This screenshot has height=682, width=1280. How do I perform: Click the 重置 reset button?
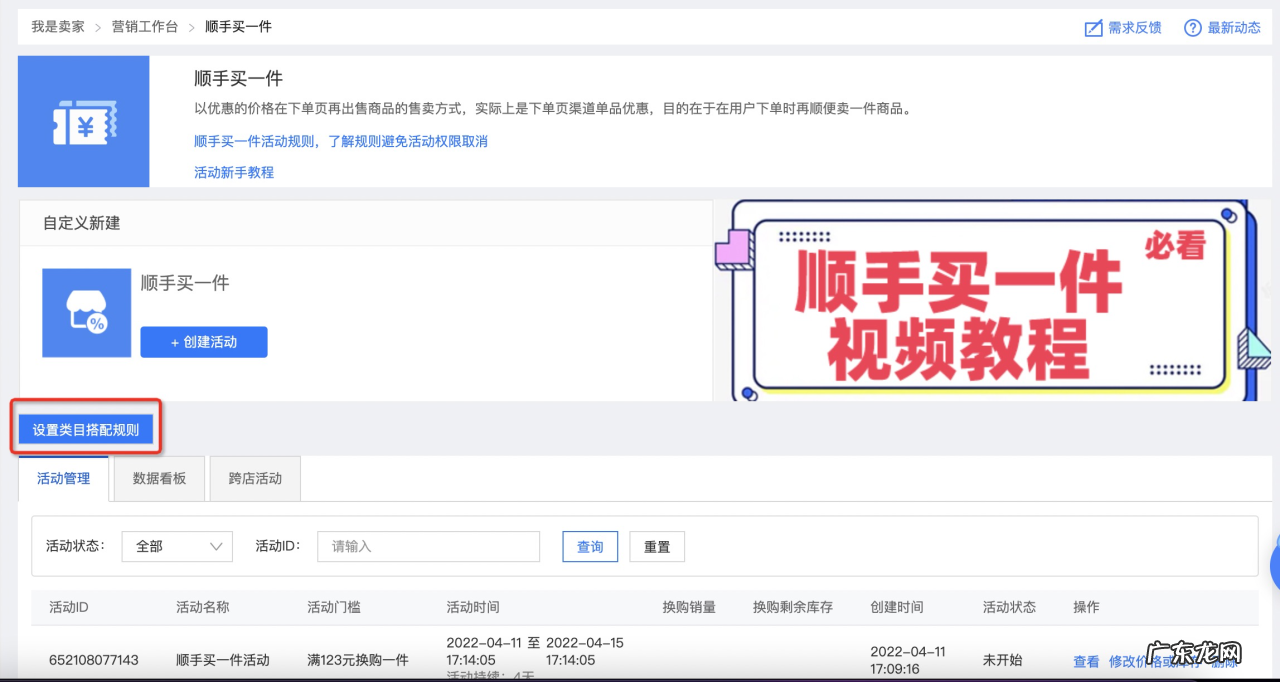(657, 546)
